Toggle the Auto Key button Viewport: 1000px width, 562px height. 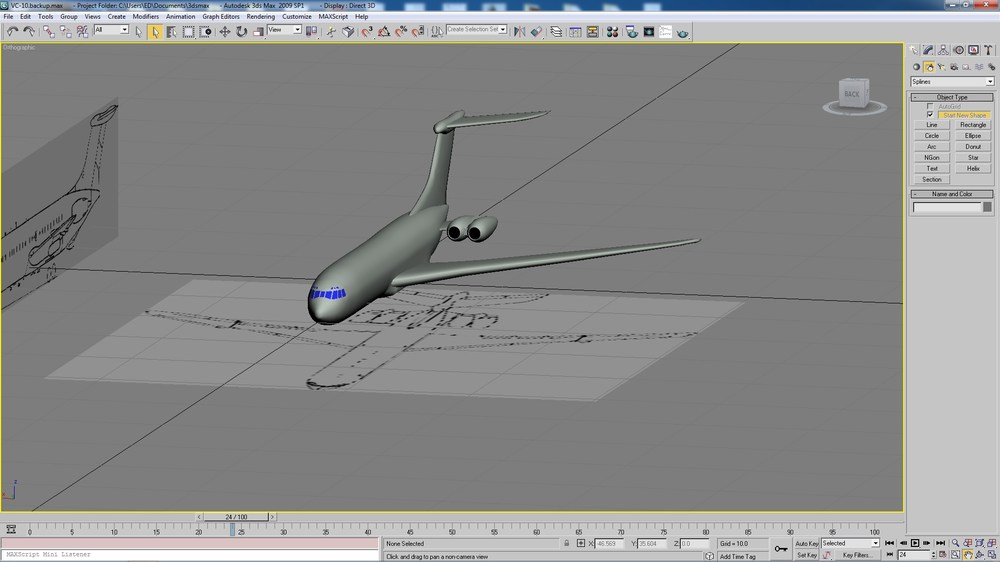tap(806, 544)
